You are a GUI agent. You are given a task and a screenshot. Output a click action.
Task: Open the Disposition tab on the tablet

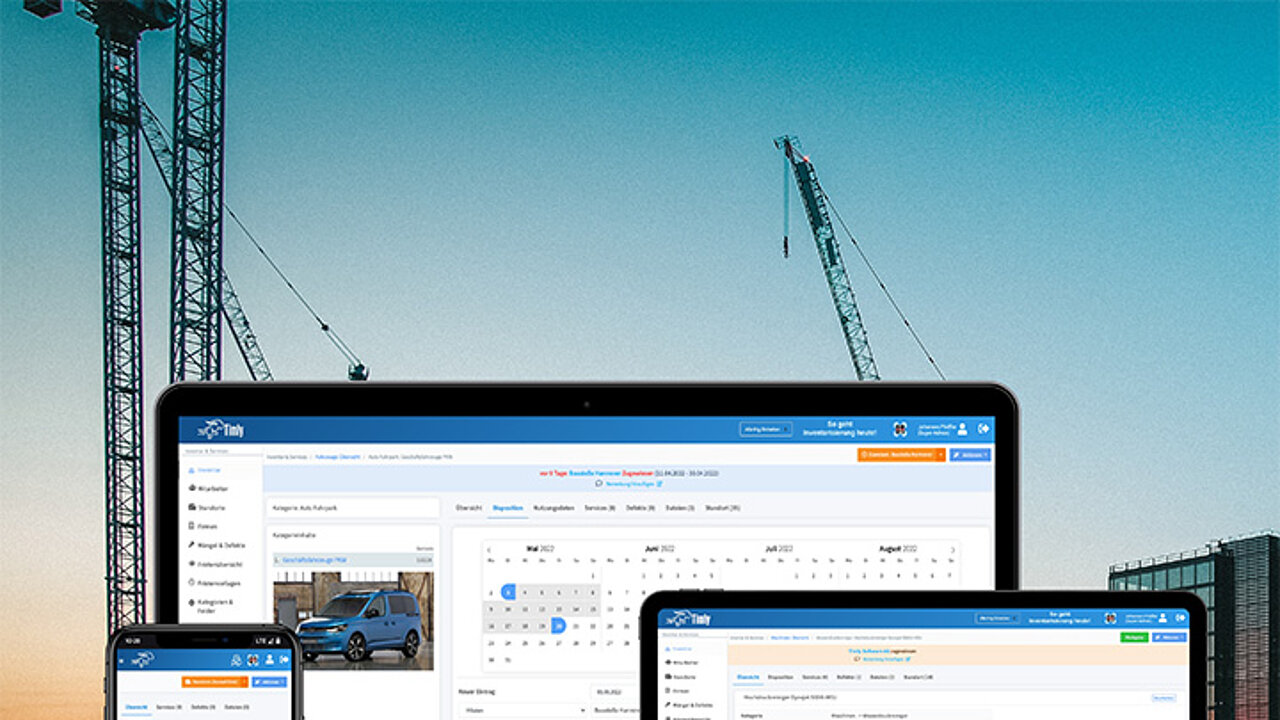[780, 677]
